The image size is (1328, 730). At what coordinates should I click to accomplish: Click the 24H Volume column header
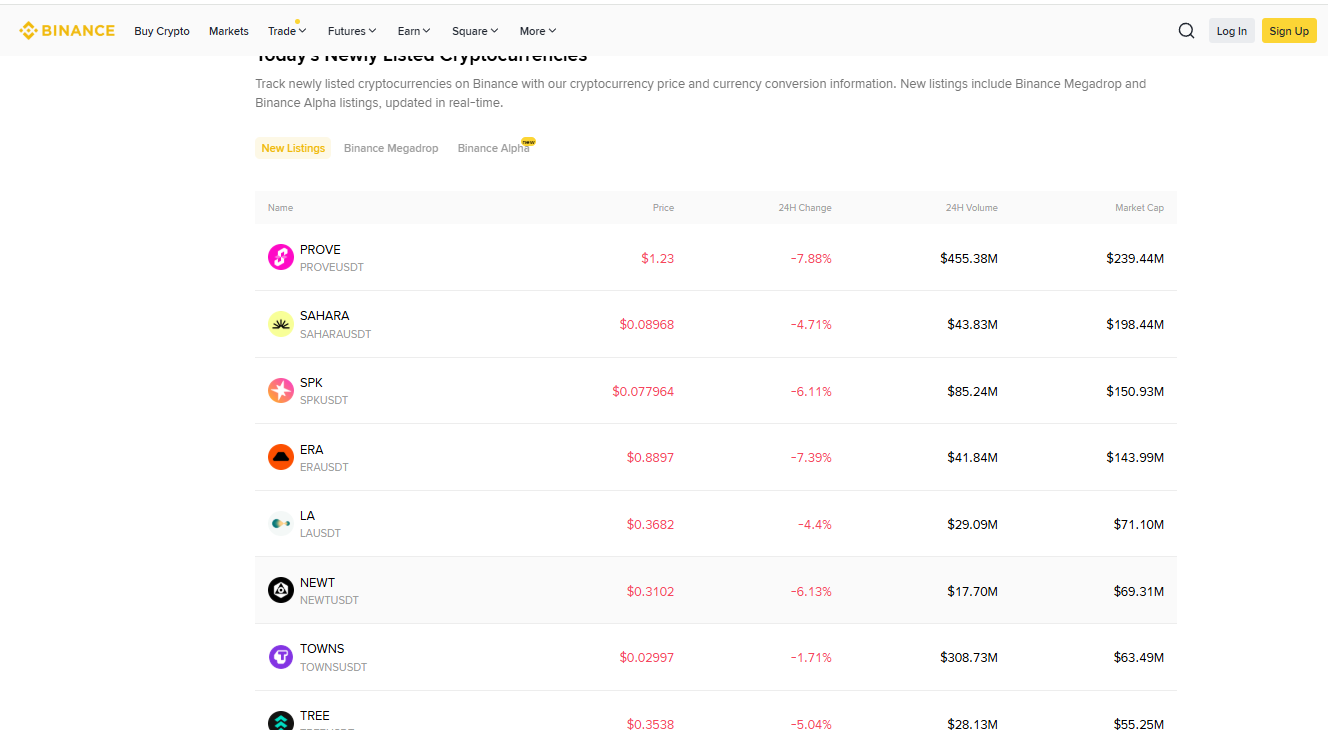click(971, 208)
